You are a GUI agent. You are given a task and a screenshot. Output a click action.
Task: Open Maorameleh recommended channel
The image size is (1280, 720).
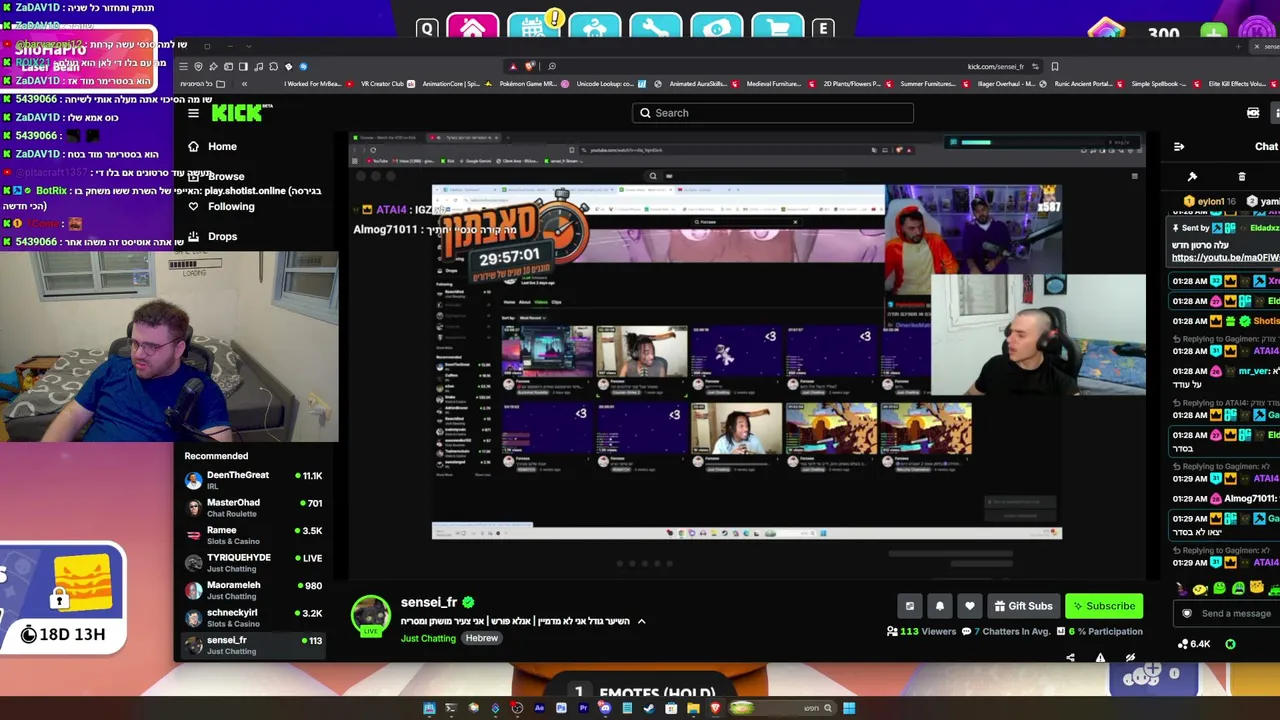pyautogui.click(x=254, y=590)
